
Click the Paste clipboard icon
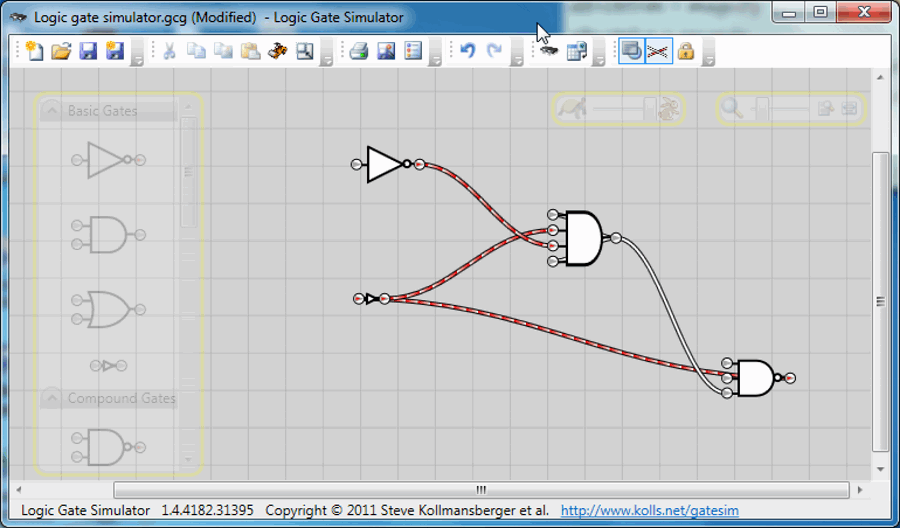(250, 51)
